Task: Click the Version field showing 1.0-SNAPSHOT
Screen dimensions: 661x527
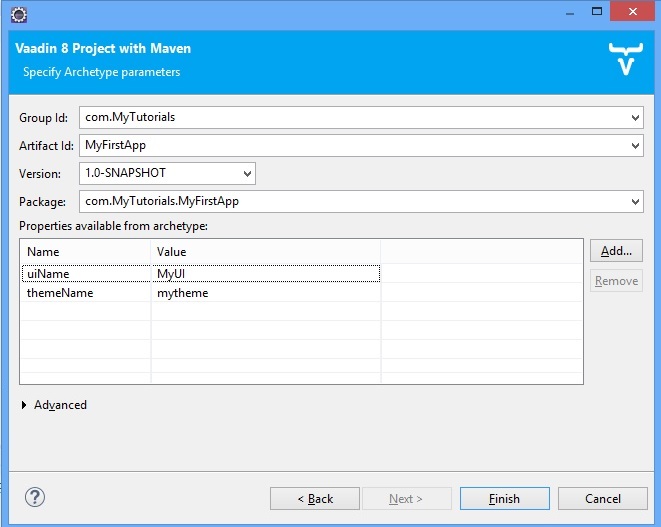Action: pyautogui.click(x=167, y=173)
